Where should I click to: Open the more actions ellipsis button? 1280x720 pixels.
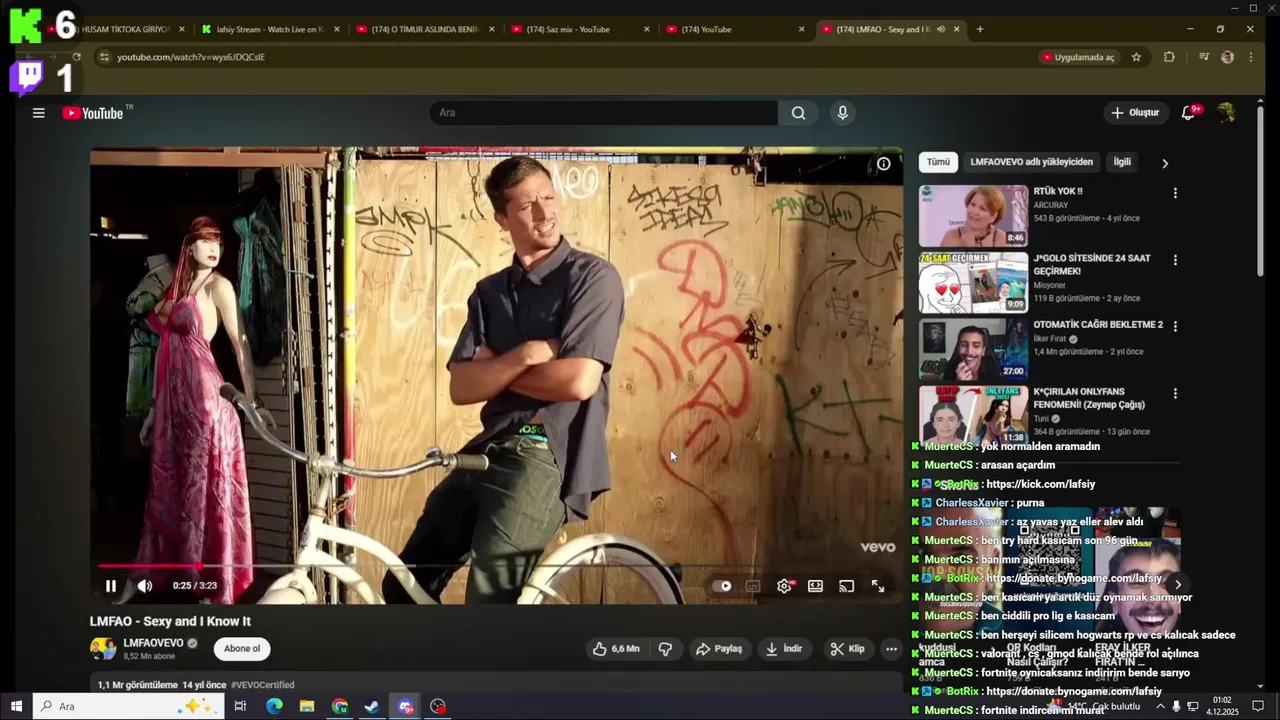pos(891,649)
